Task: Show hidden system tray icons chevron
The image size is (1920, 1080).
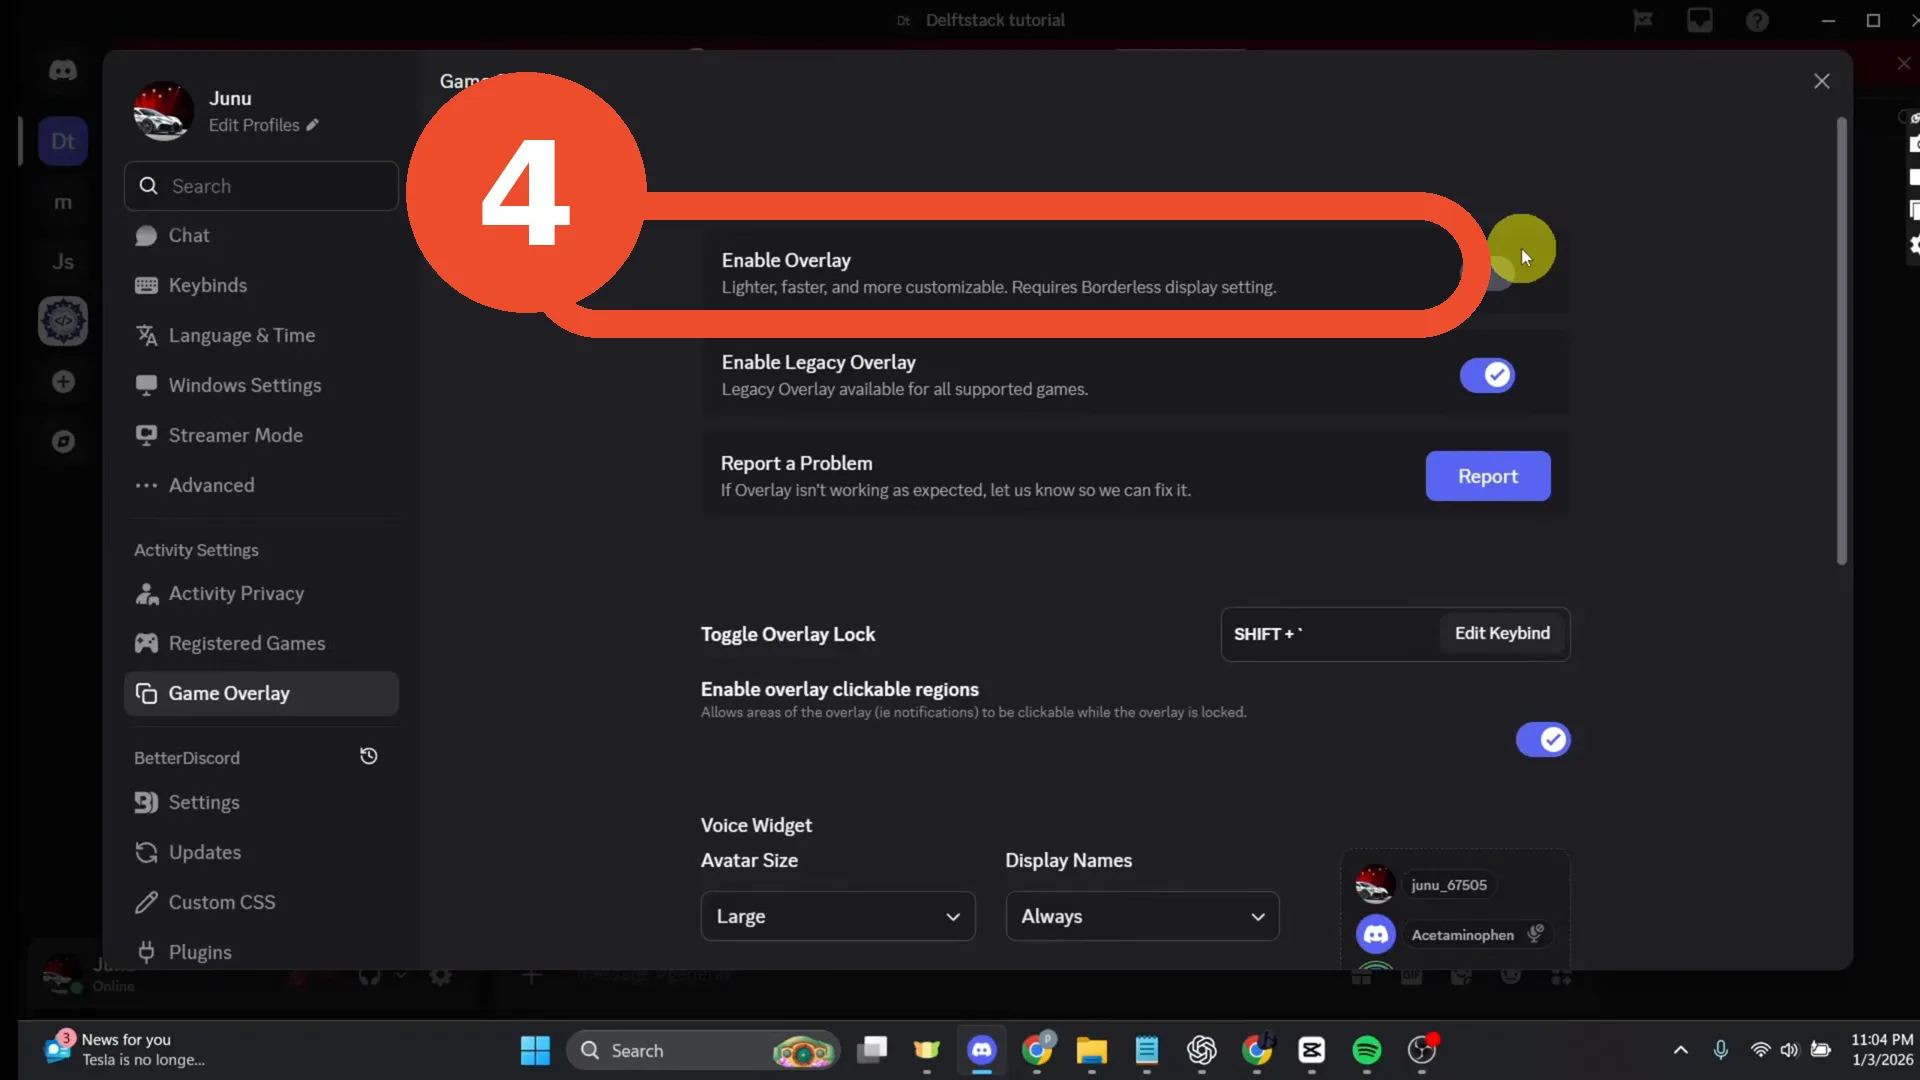Action: [x=1681, y=1050]
